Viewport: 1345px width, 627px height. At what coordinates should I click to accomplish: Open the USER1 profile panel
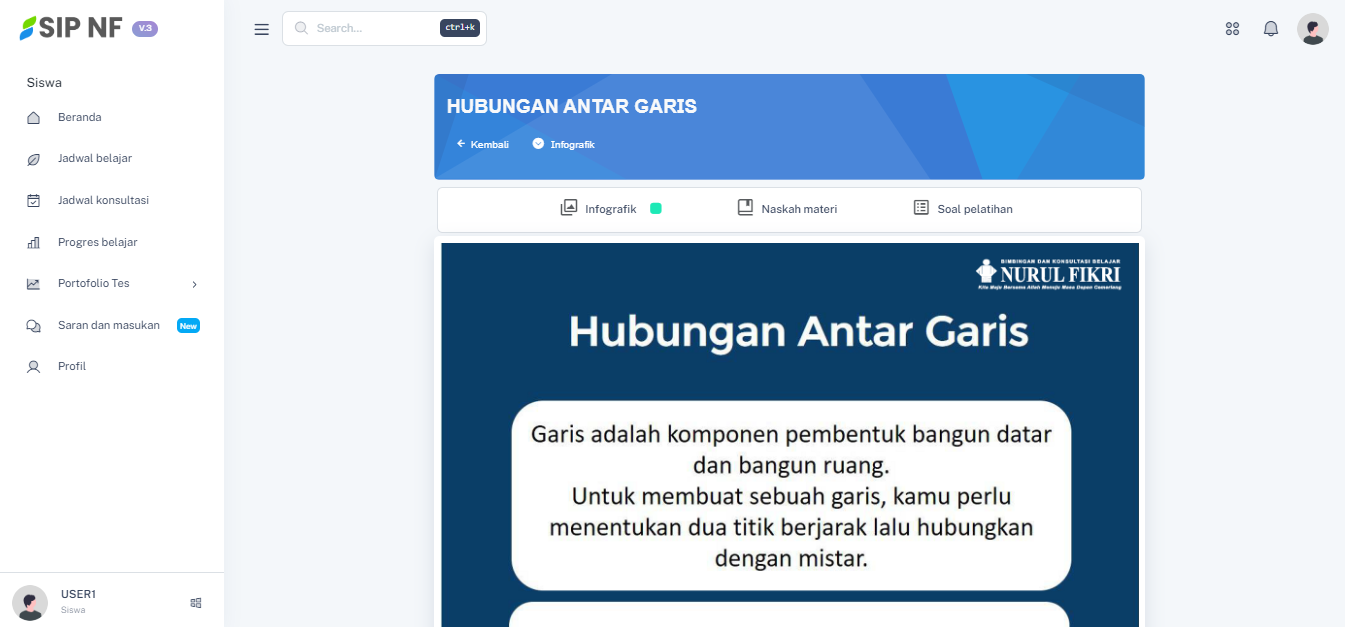78,601
